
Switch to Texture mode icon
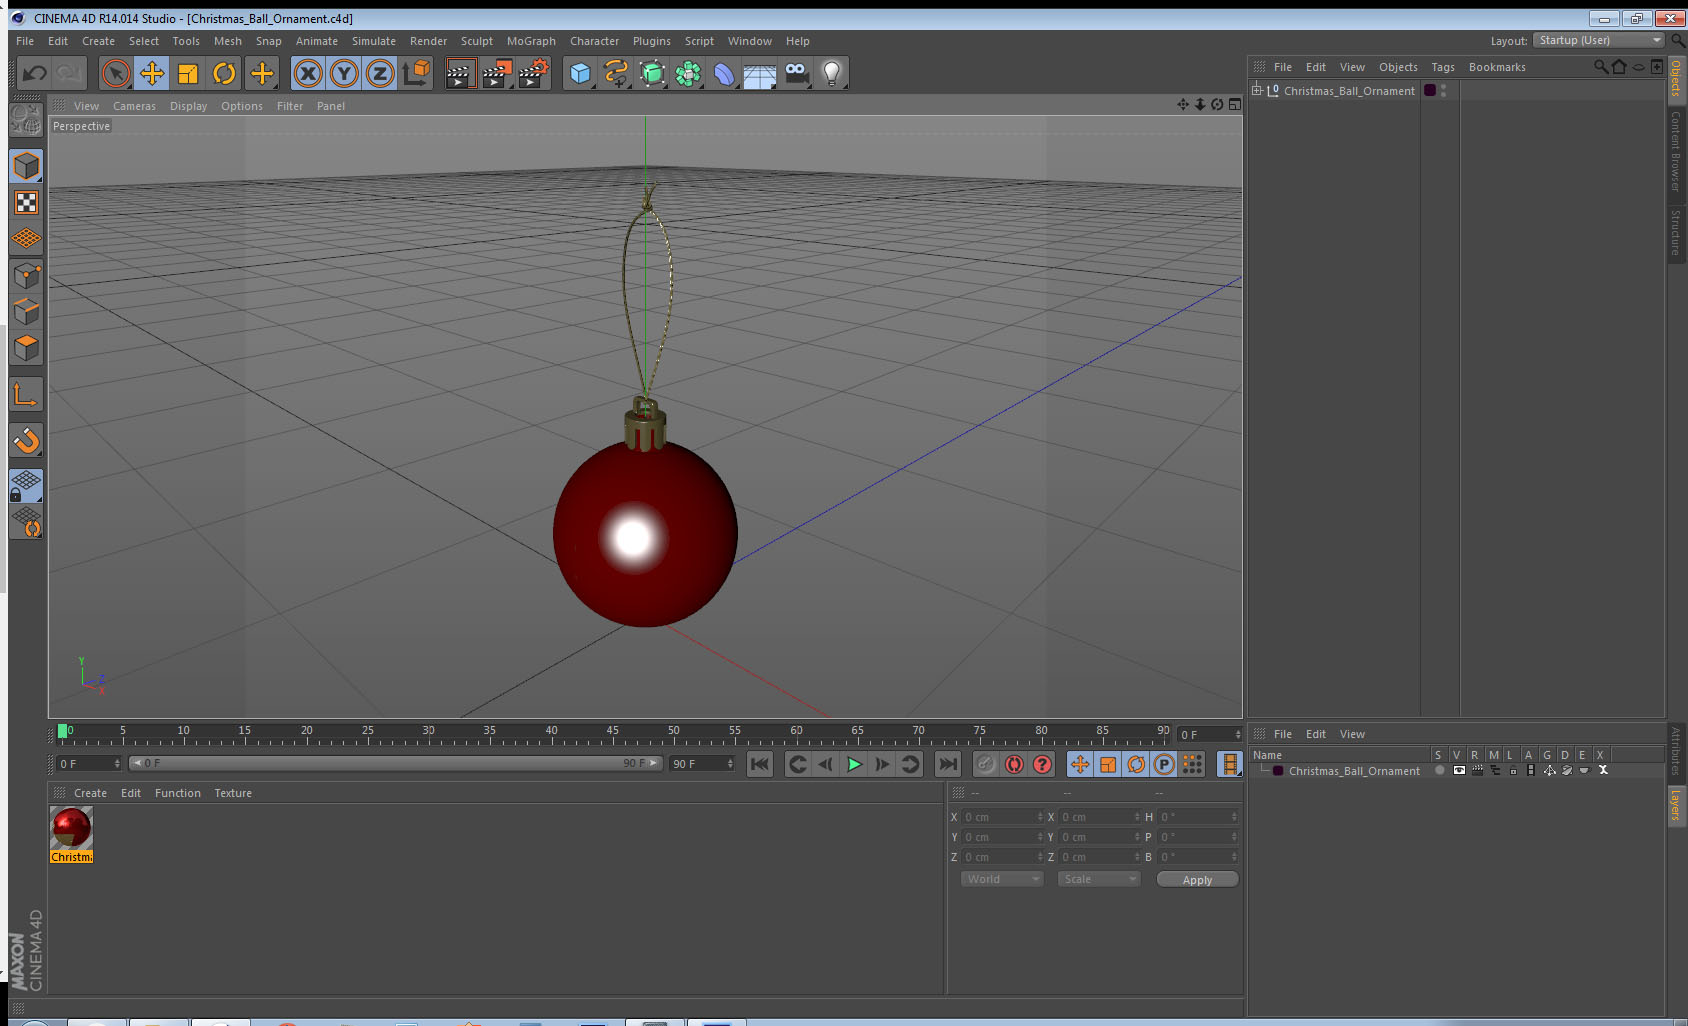[x=27, y=203]
